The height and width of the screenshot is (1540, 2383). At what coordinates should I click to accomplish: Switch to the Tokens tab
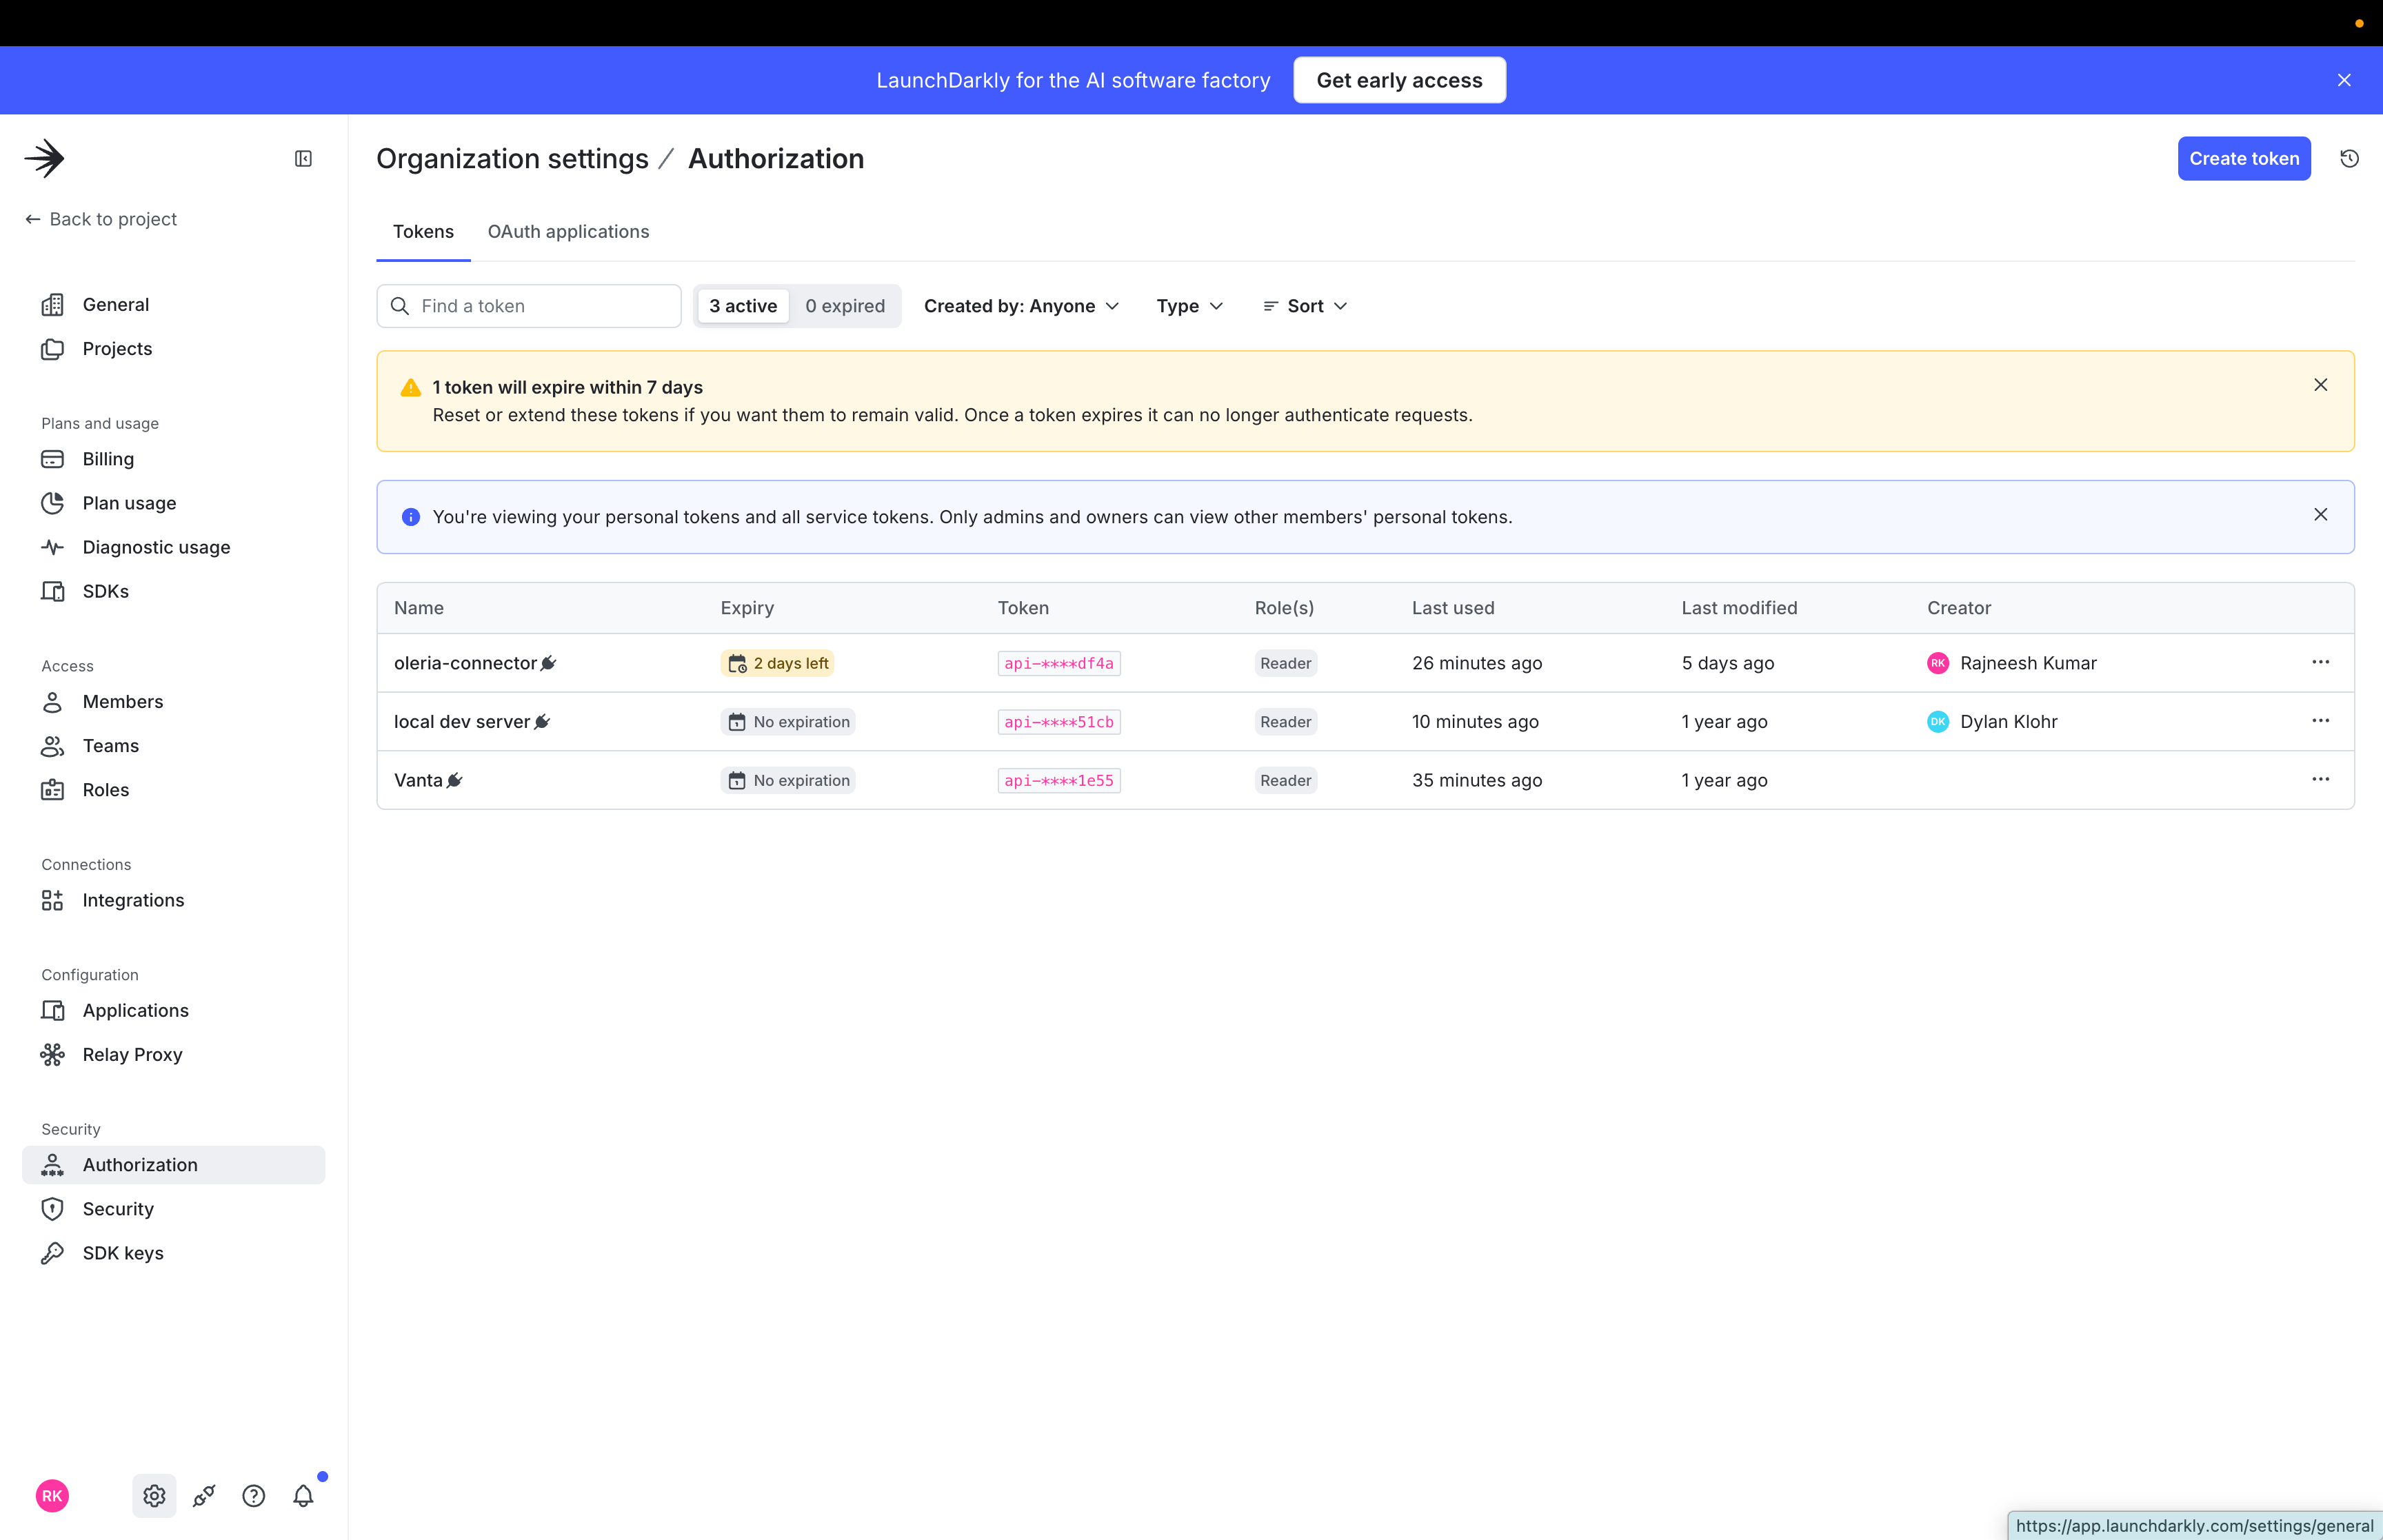pos(423,231)
